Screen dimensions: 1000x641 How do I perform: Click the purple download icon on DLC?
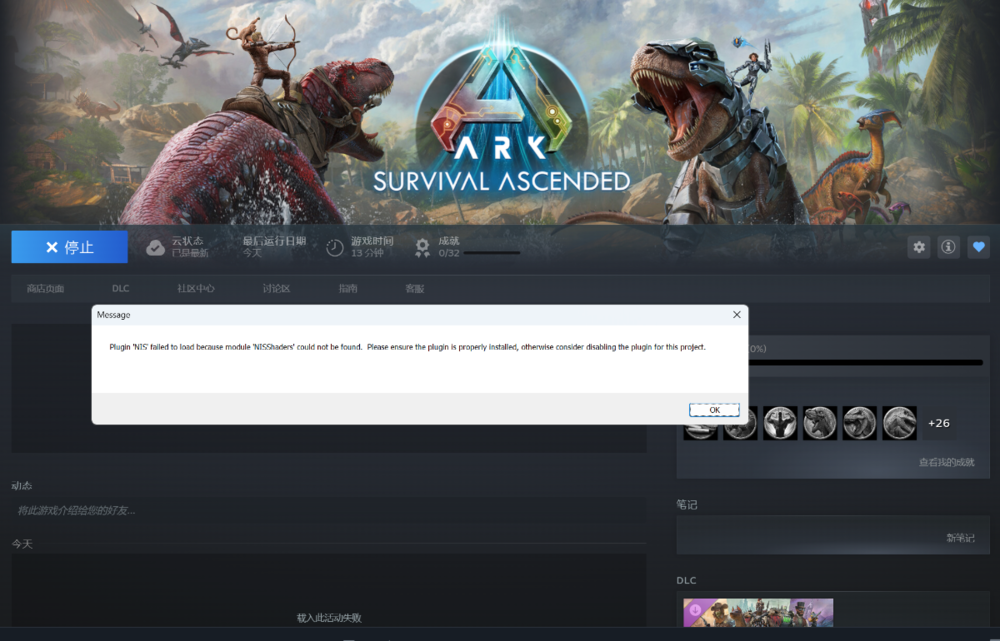click(695, 610)
